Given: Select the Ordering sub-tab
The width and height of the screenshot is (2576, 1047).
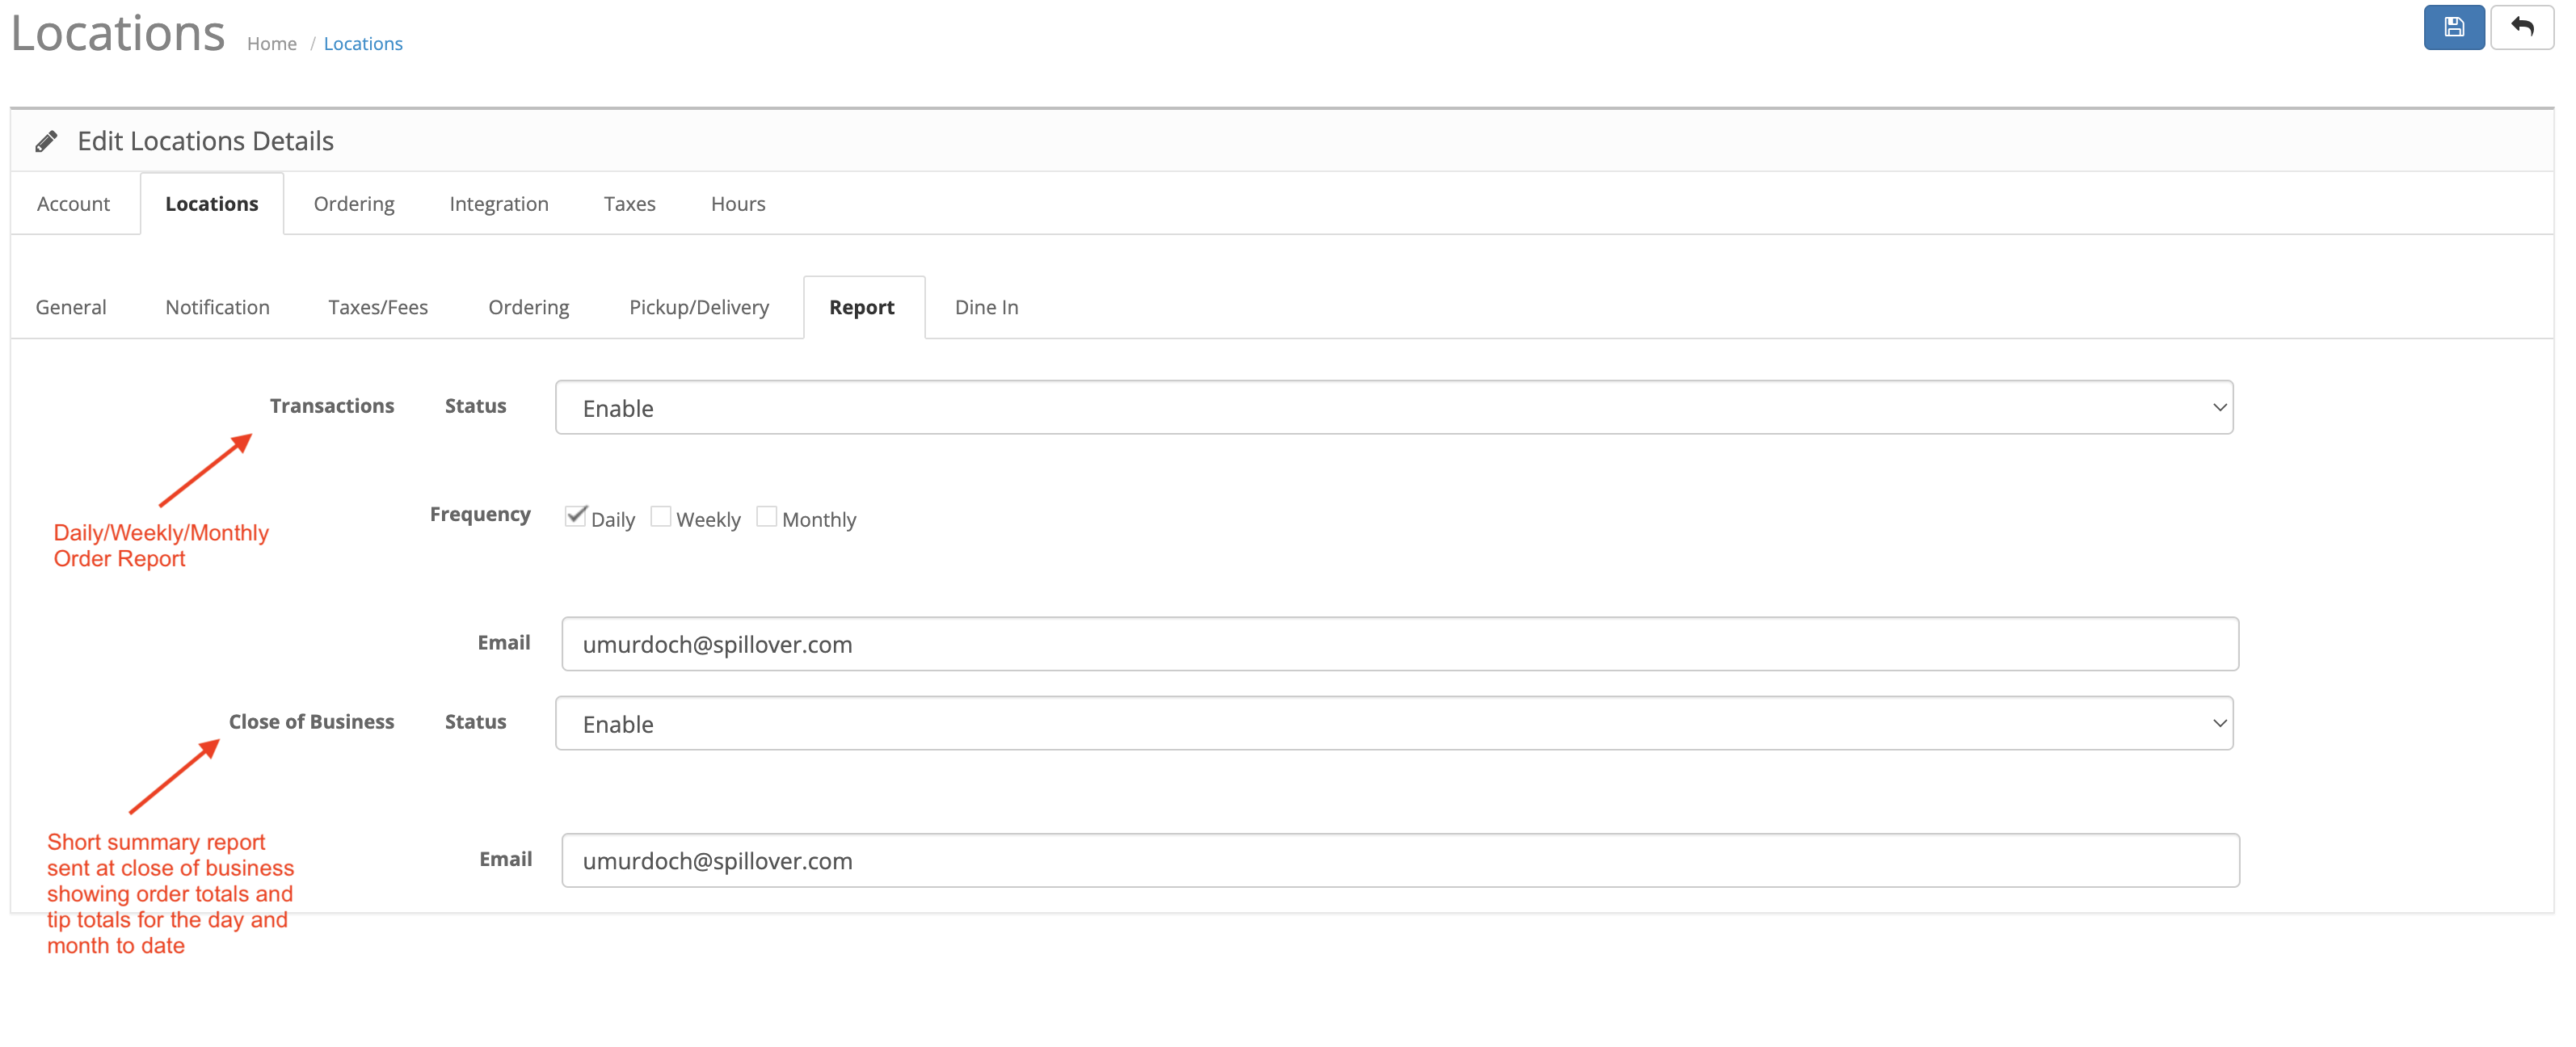Looking at the screenshot, I should point(529,307).
